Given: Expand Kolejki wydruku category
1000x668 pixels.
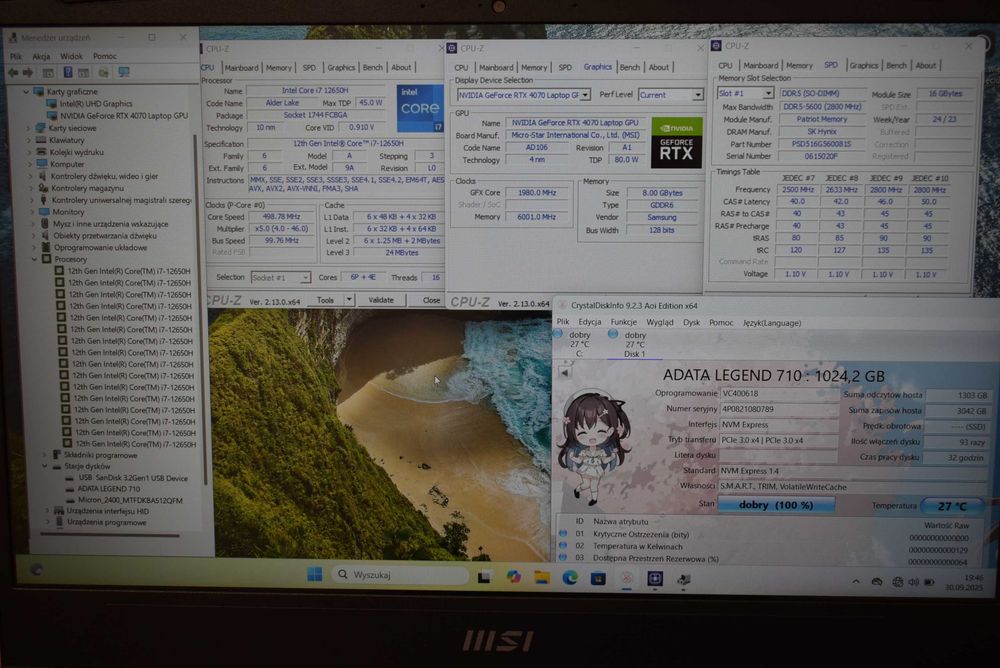Looking at the screenshot, I should click(29, 152).
